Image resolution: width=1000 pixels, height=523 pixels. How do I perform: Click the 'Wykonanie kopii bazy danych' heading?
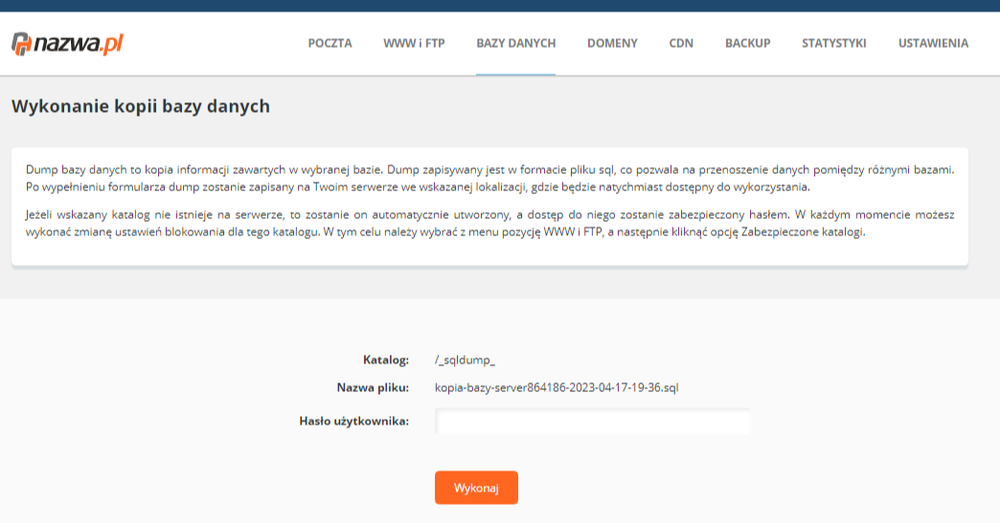(x=141, y=106)
